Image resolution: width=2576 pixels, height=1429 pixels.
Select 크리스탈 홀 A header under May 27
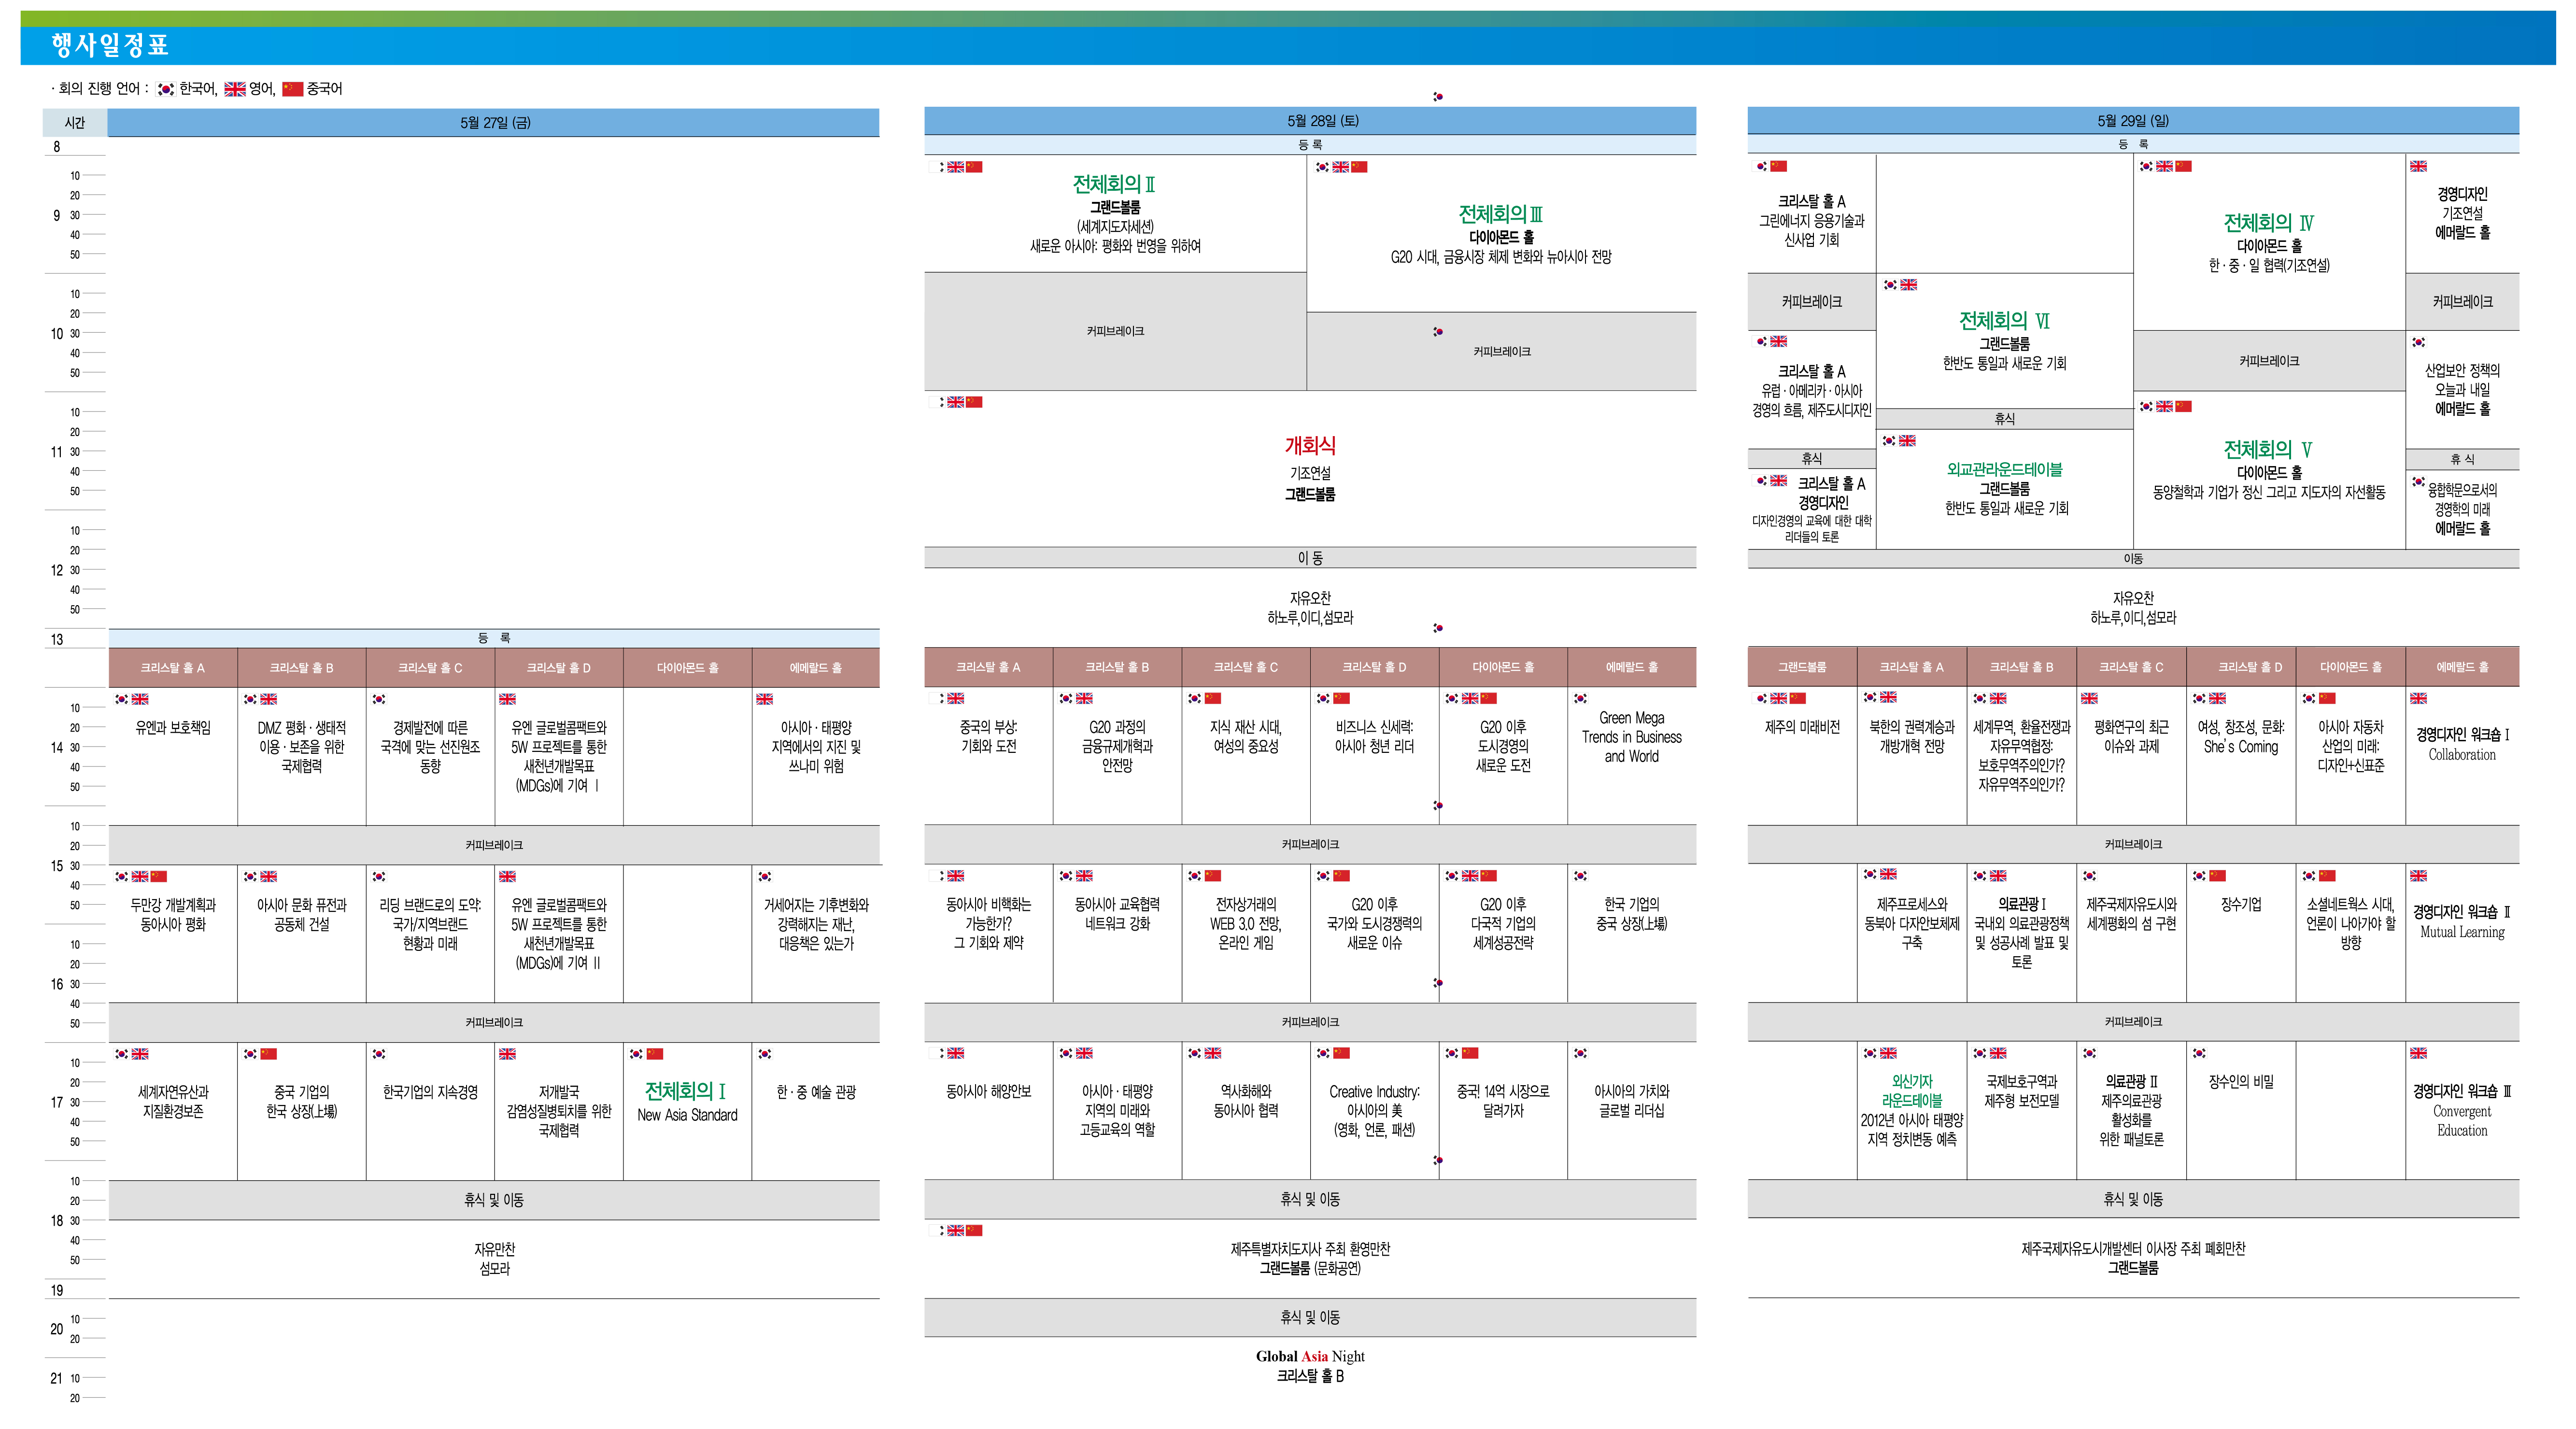(x=173, y=668)
